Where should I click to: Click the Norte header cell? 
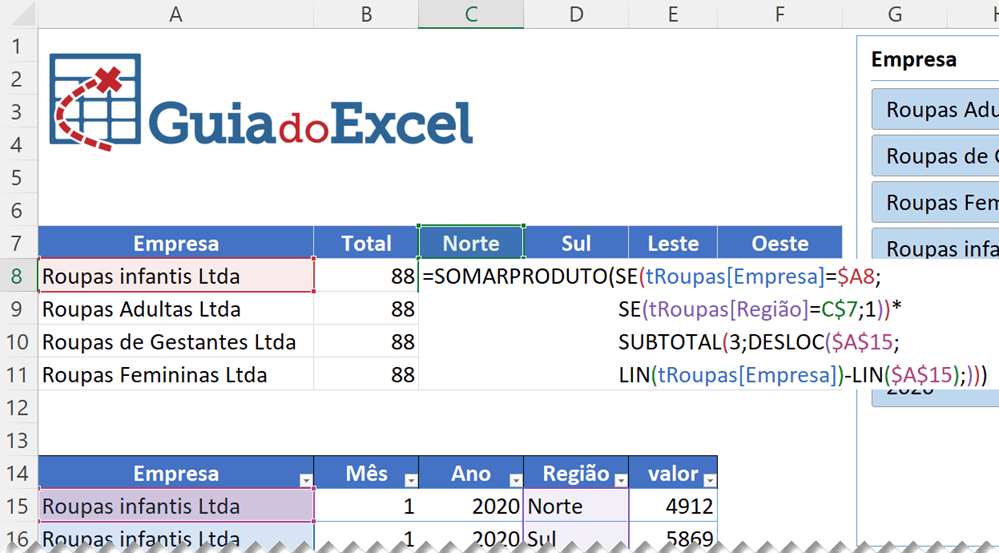(x=471, y=243)
